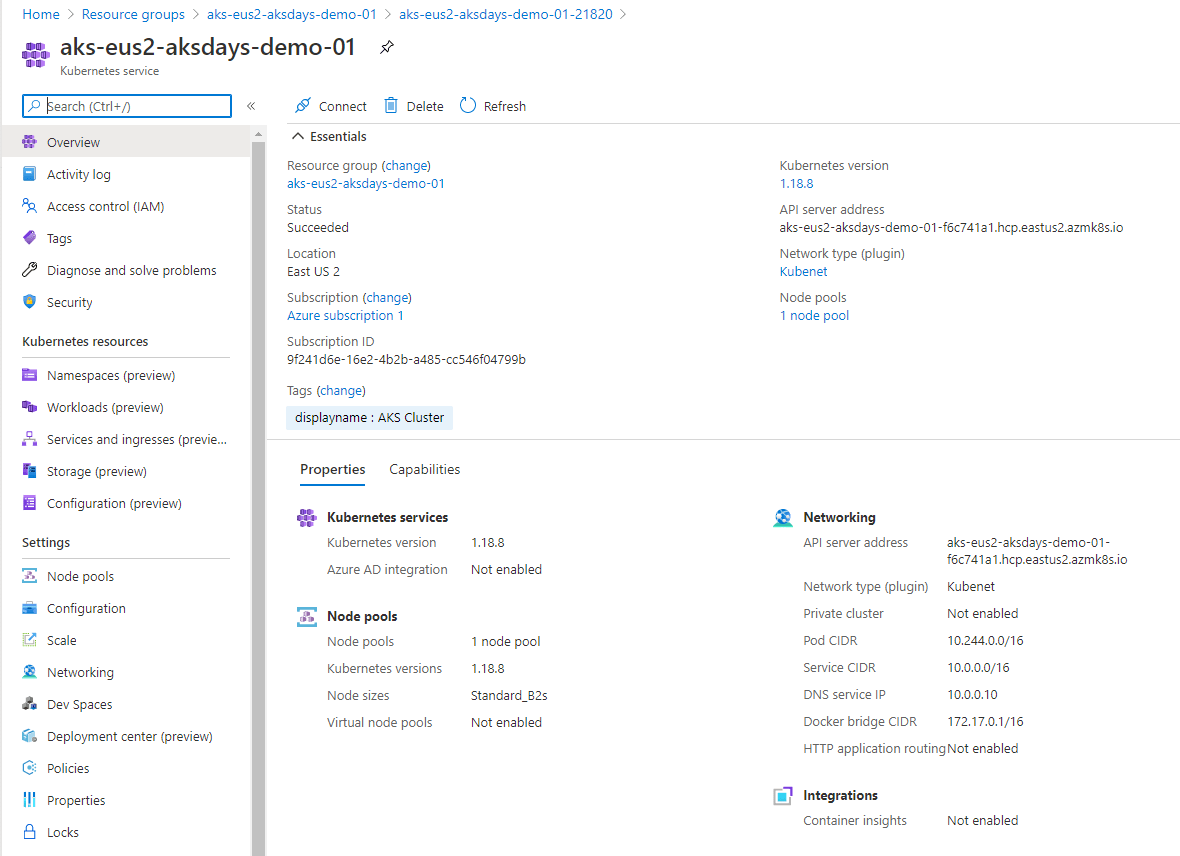The height and width of the screenshot is (856, 1180).
Task: Click change link next to Tags
Action: (341, 391)
